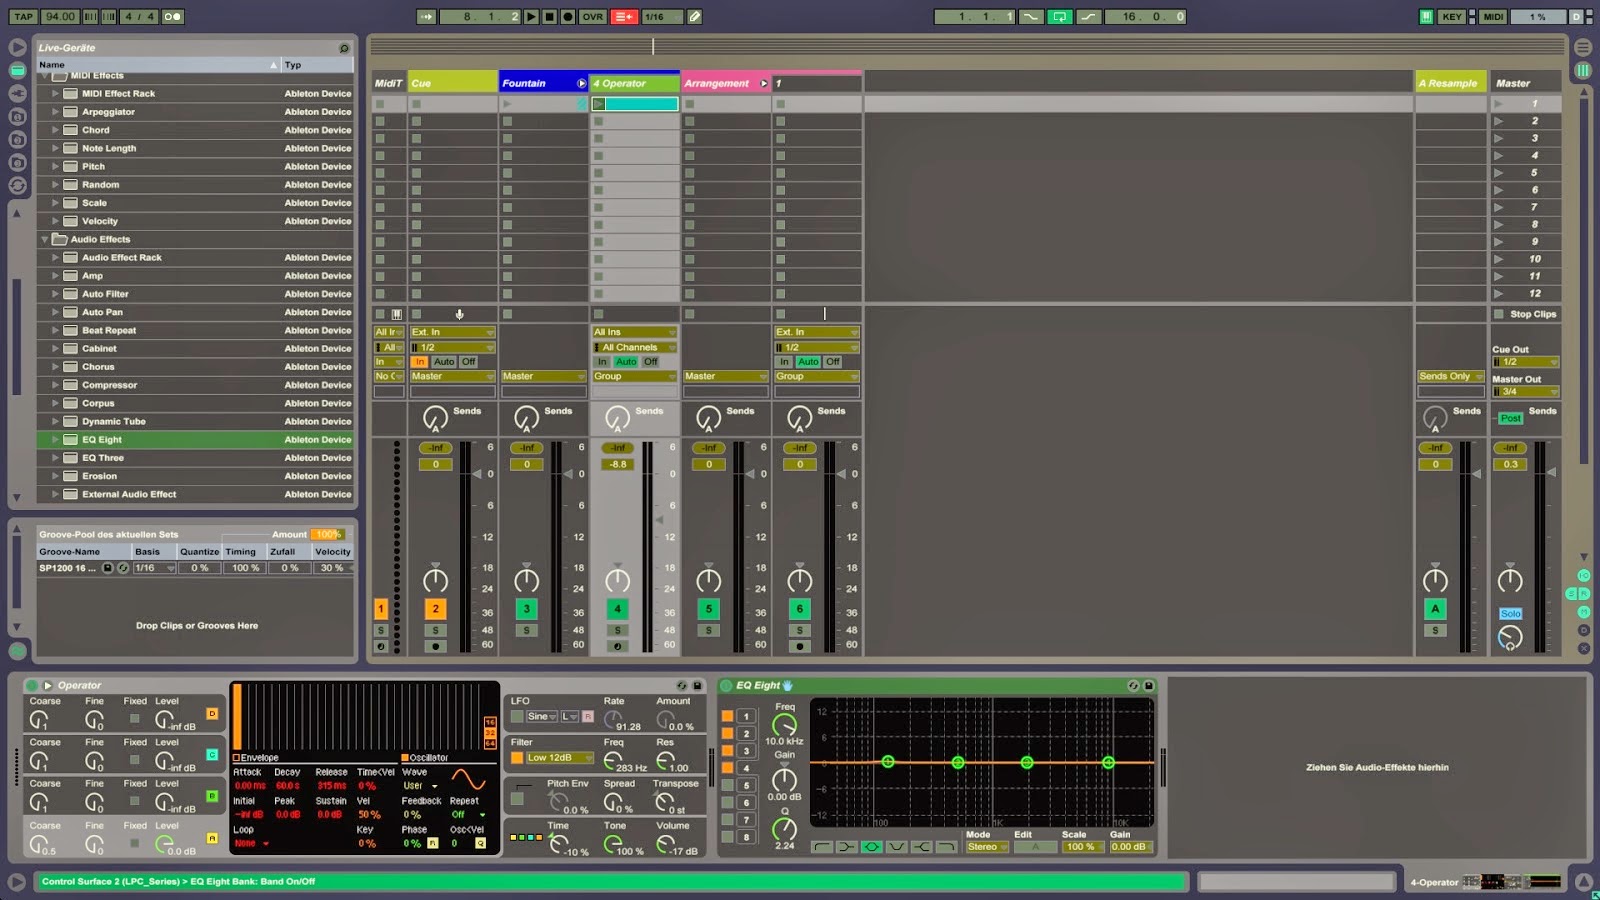The image size is (1600, 900).
Task: Select the Arrangement track header
Action: click(726, 83)
